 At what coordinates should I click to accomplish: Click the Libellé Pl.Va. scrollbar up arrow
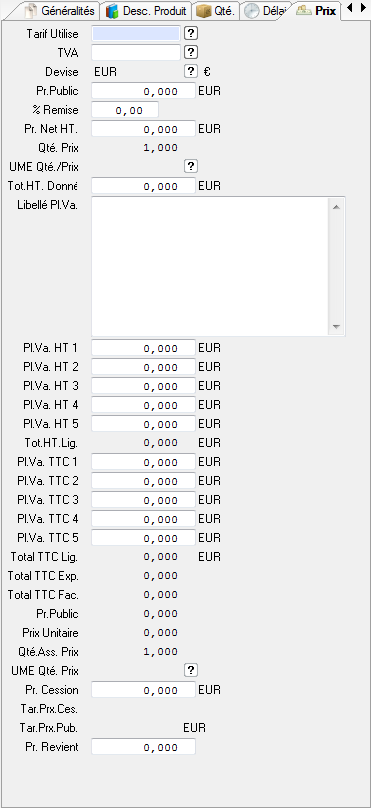(x=336, y=207)
